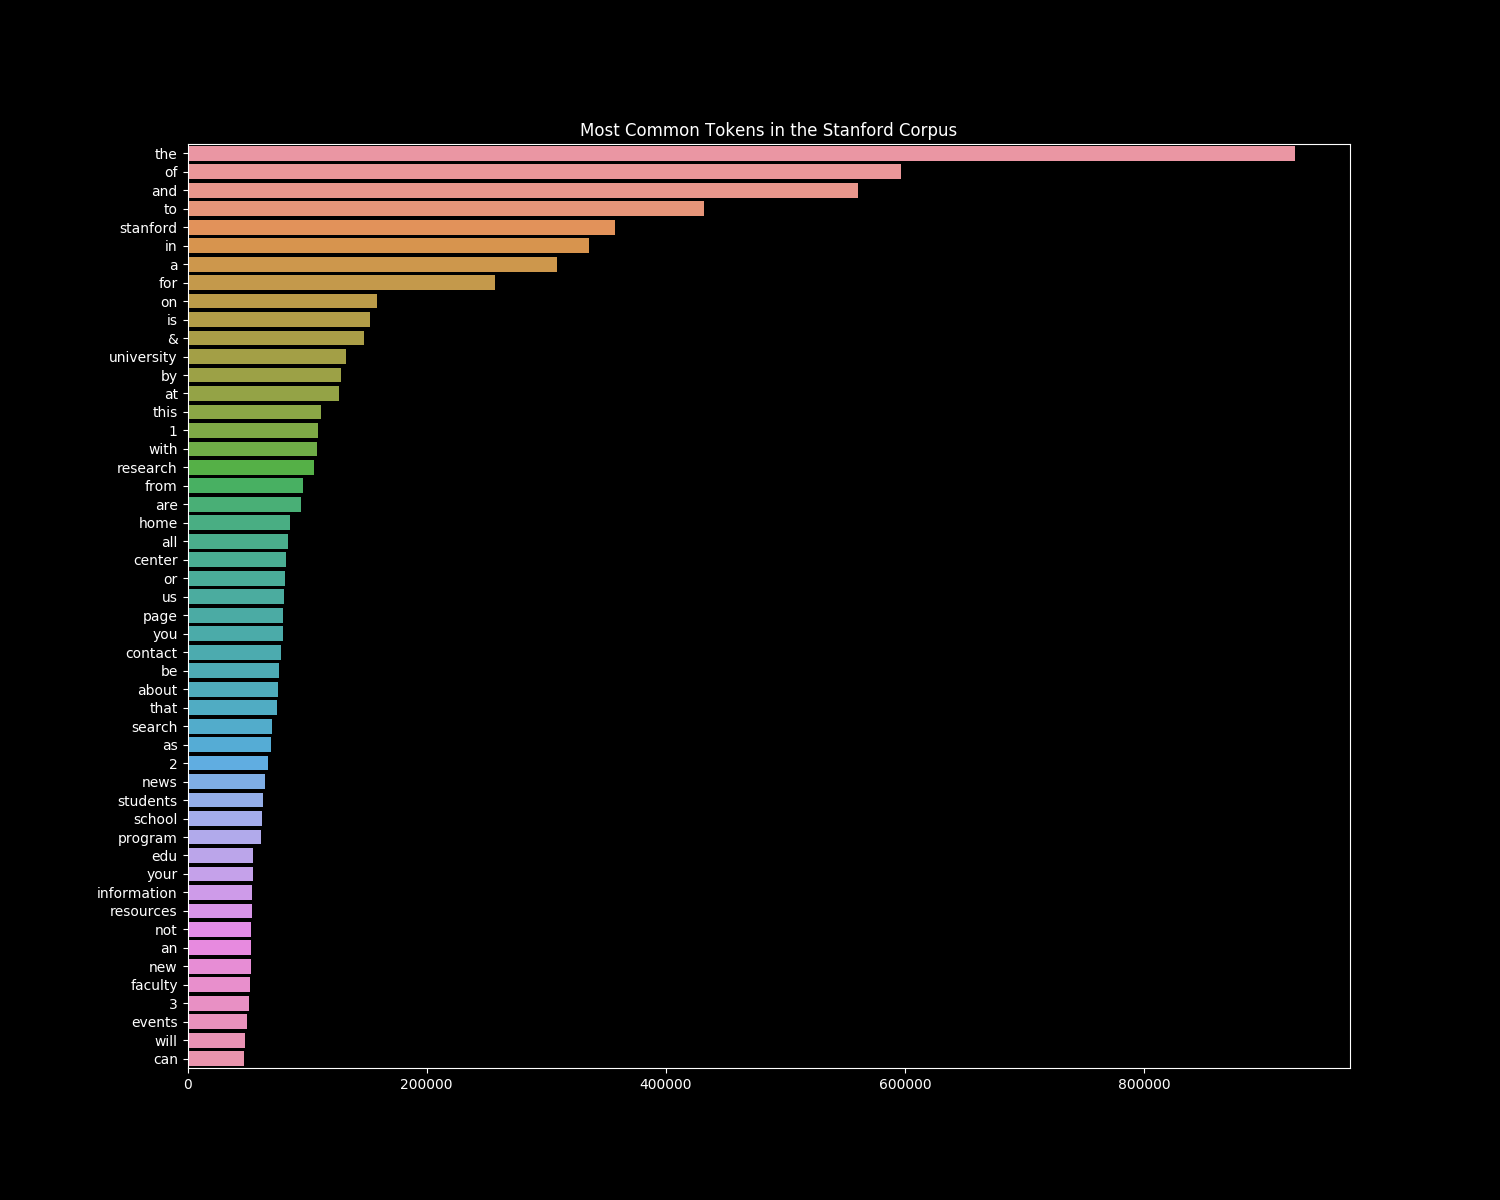This screenshot has width=1500, height=1200.
Task: Click the y-axis label 'this'
Action: pyautogui.click(x=165, y=412)
